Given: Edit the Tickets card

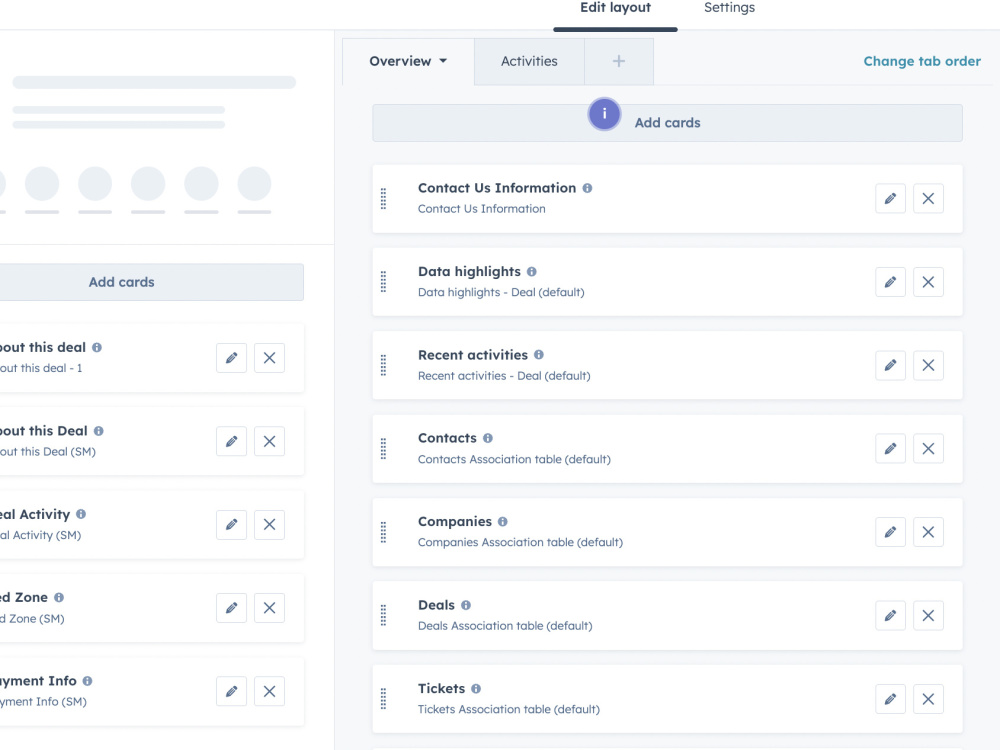Looking at the screenshot, I should coord(890,699).
